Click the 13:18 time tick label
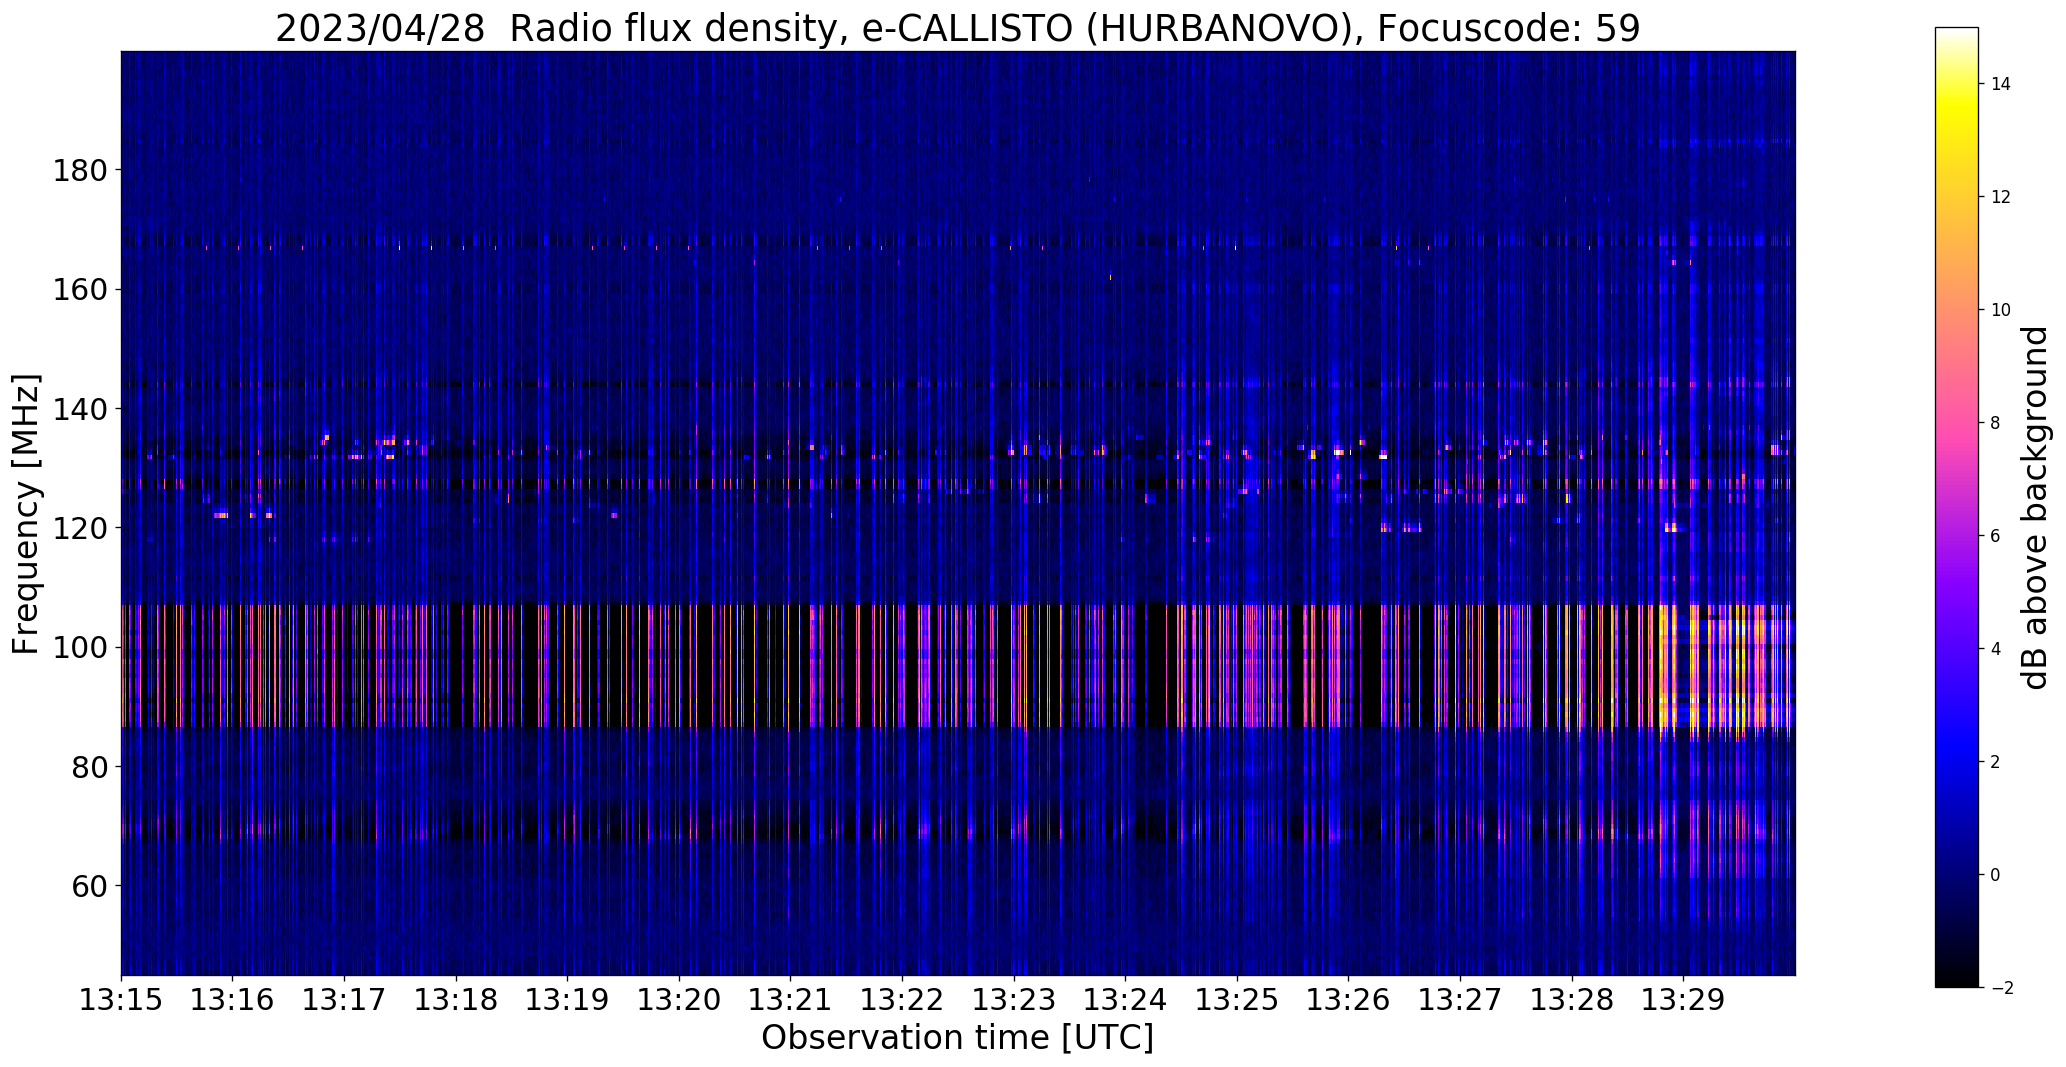2066x1067 pixels. 456,1000
